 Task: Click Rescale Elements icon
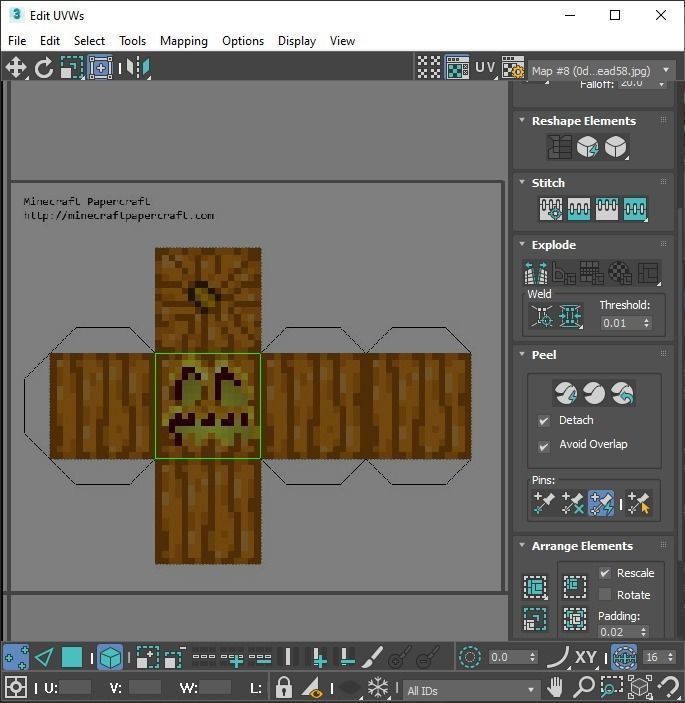click(x=535, y=619)
